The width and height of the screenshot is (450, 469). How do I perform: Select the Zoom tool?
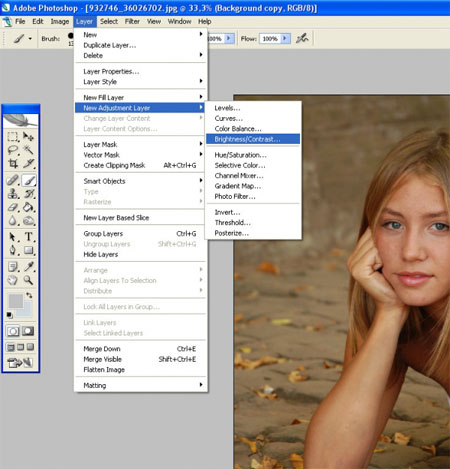pyautogui.click(x=29, y=280)
